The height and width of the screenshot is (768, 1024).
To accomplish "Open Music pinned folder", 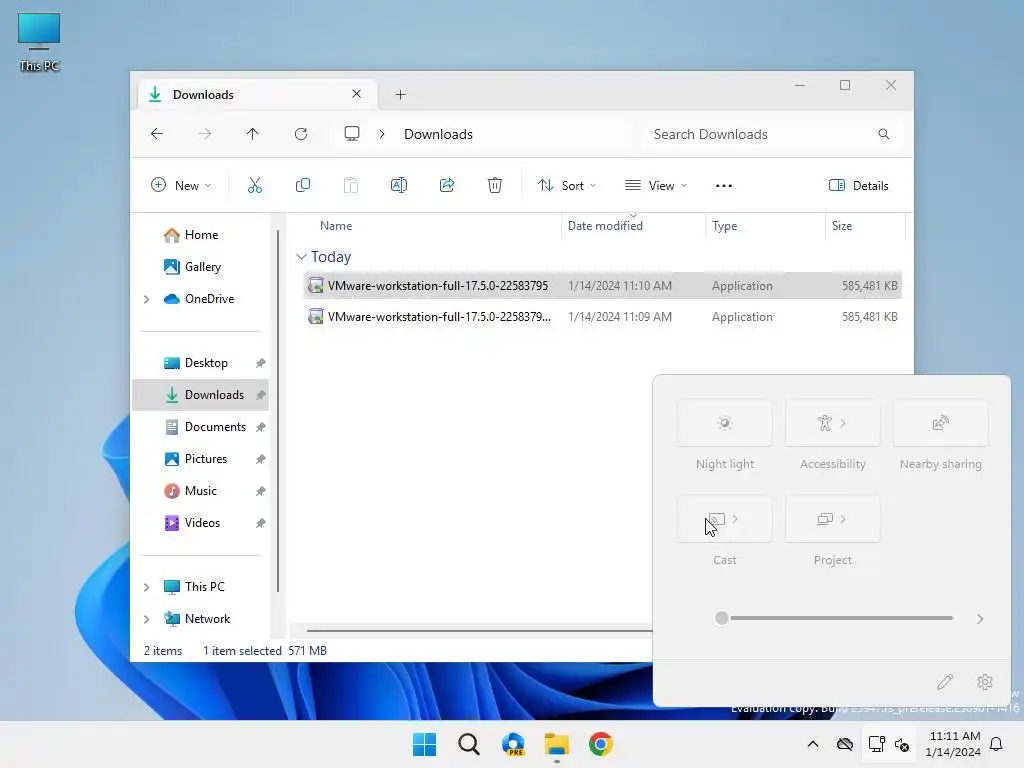I will pos(202,491).
